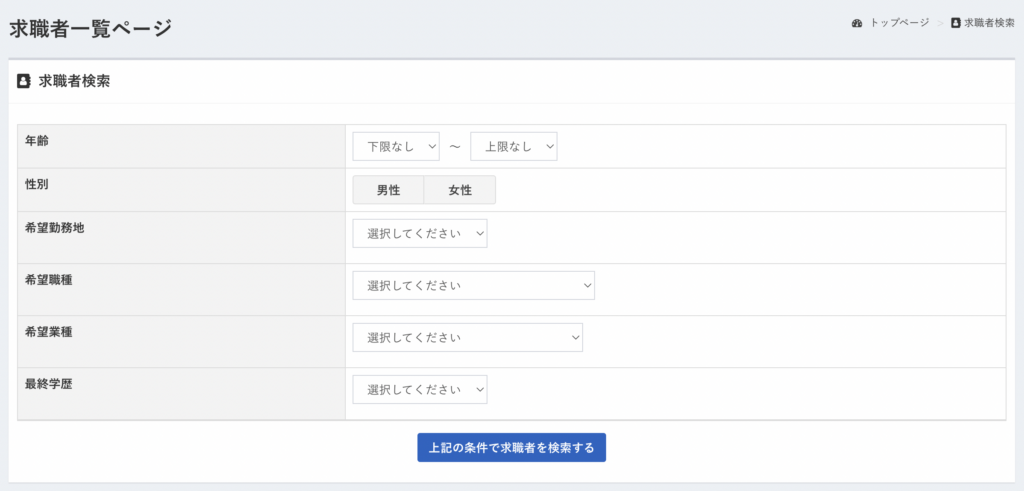Screen dimensions: 1024x491
Task: Expand the 希望勤務地 select box
Action: (x=420, y=233)
